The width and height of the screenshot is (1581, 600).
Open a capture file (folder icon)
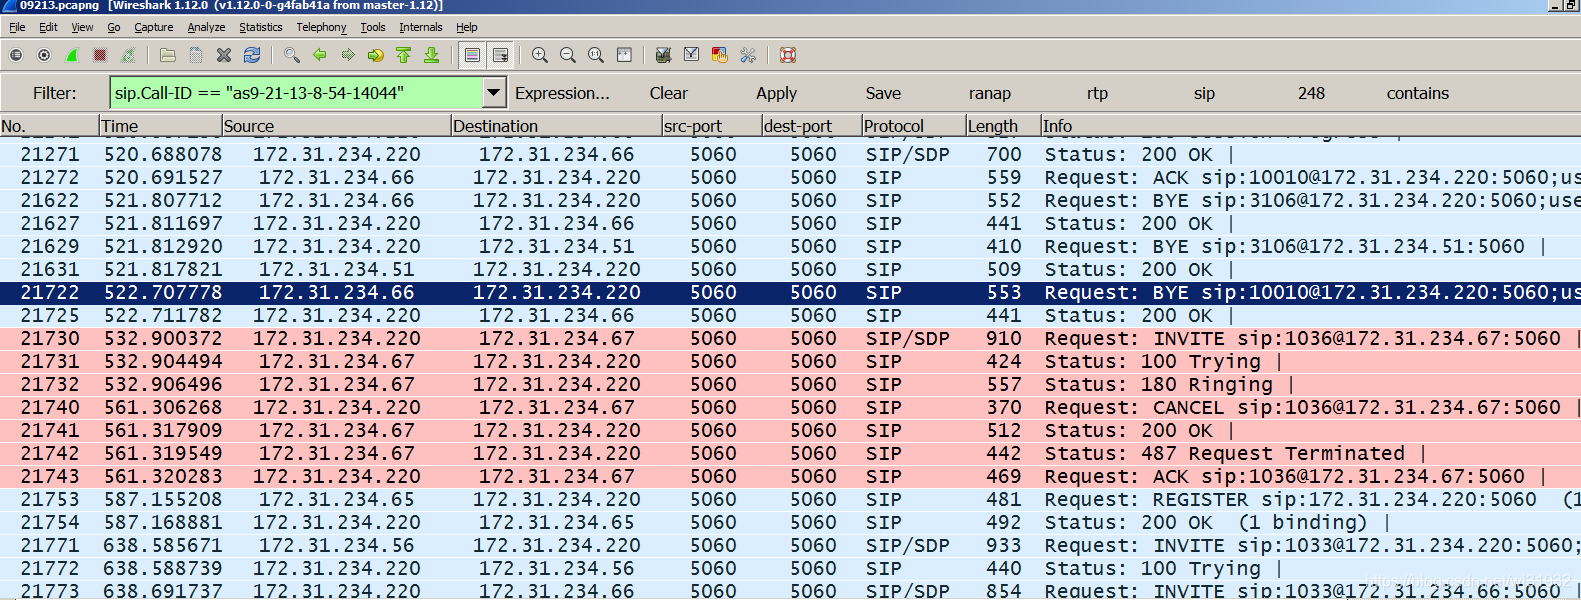pos(168,55)
